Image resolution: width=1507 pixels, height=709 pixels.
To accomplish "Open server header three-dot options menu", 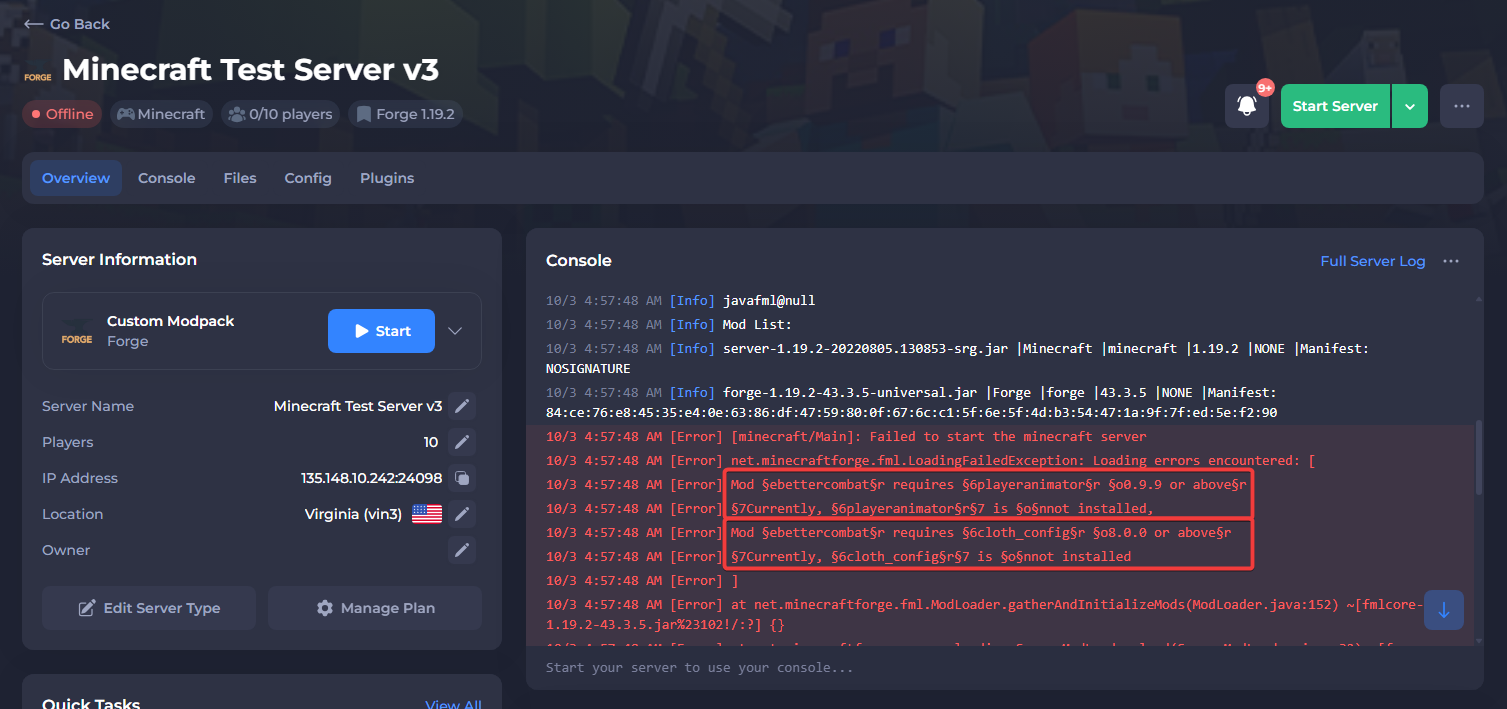I will click(1461, 106).
